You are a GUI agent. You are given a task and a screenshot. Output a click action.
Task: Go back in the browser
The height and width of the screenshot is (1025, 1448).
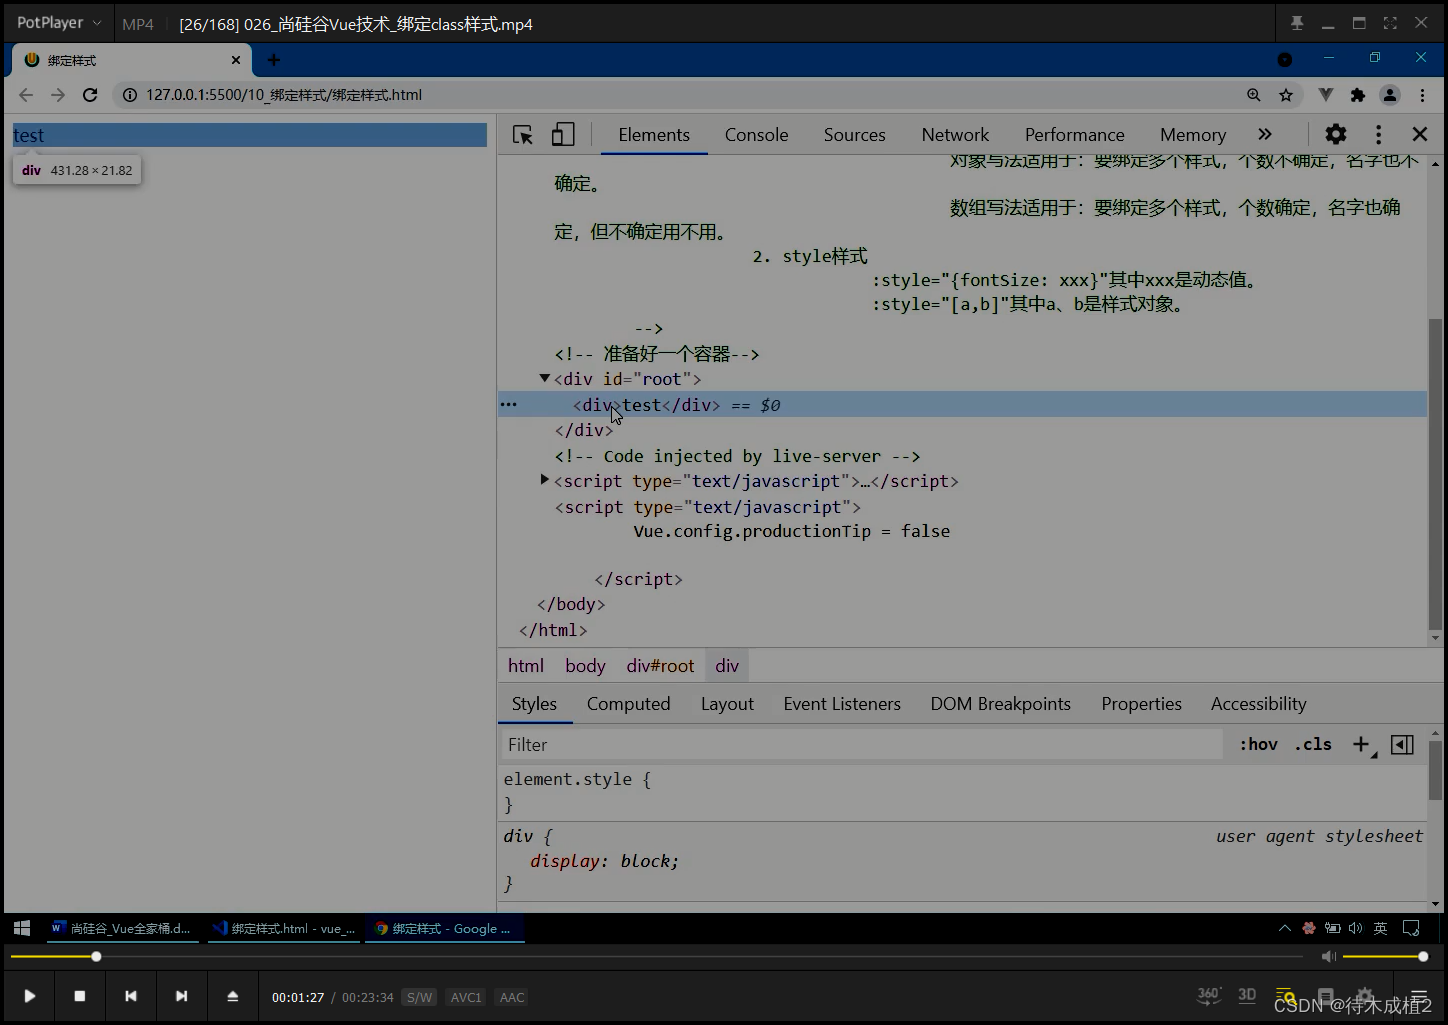click(26, 95)
